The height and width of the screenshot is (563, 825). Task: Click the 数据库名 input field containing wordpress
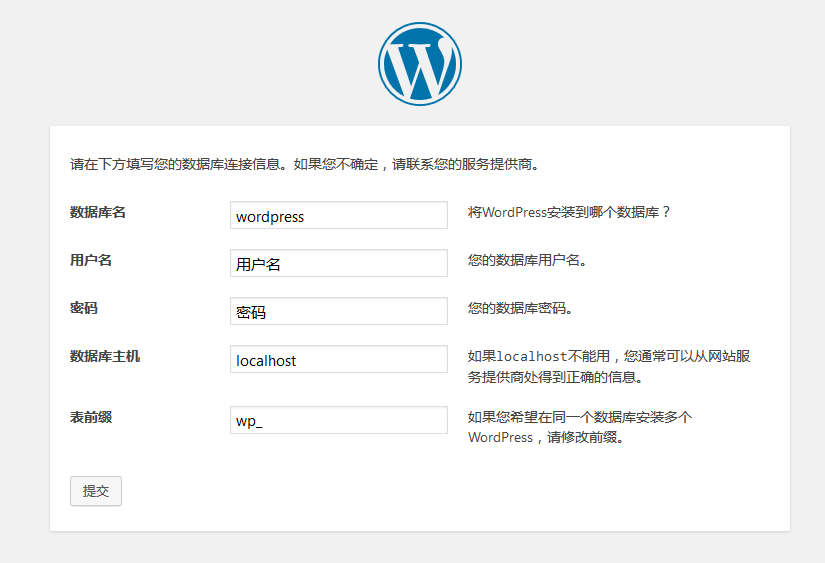pos(339,215)
